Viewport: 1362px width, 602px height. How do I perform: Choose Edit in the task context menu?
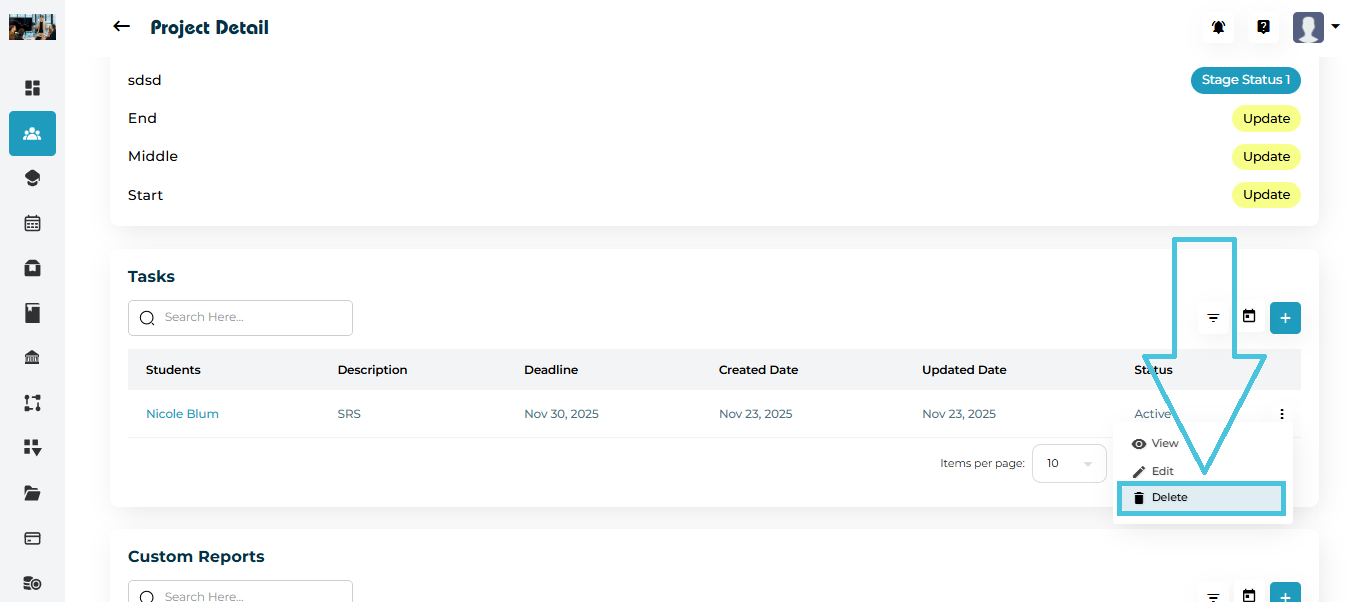point(1162,471)
